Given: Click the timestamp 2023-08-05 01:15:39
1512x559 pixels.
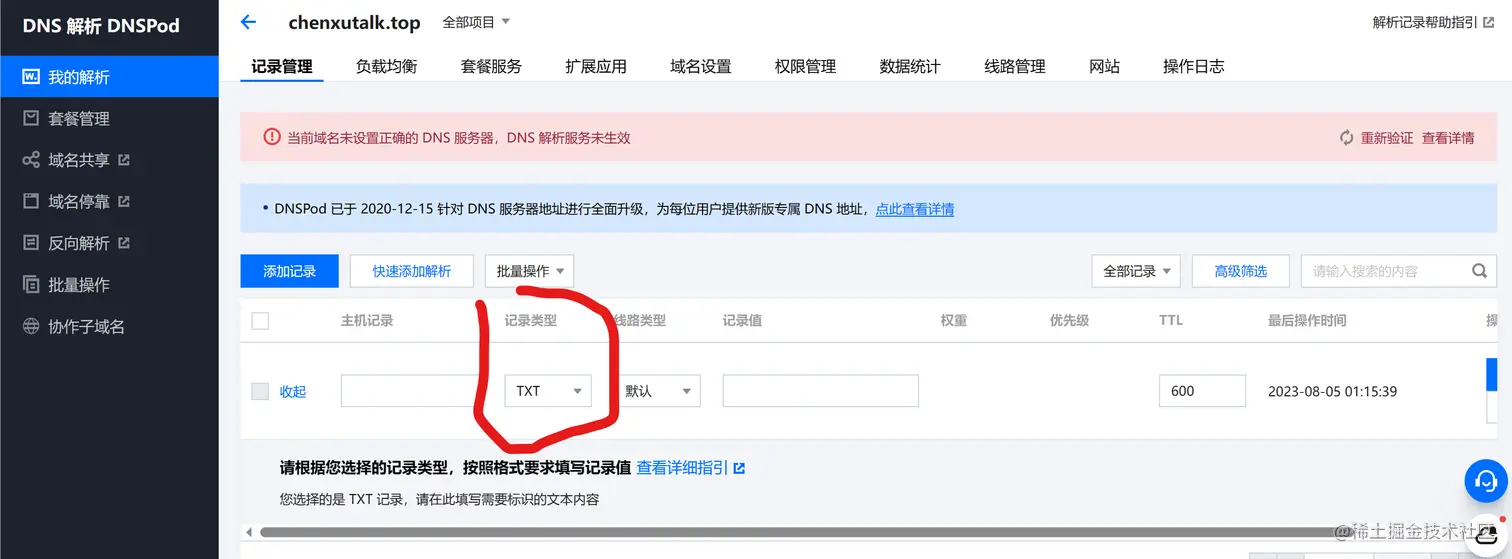Looking at the screenshot, I should pos(1333,391).
